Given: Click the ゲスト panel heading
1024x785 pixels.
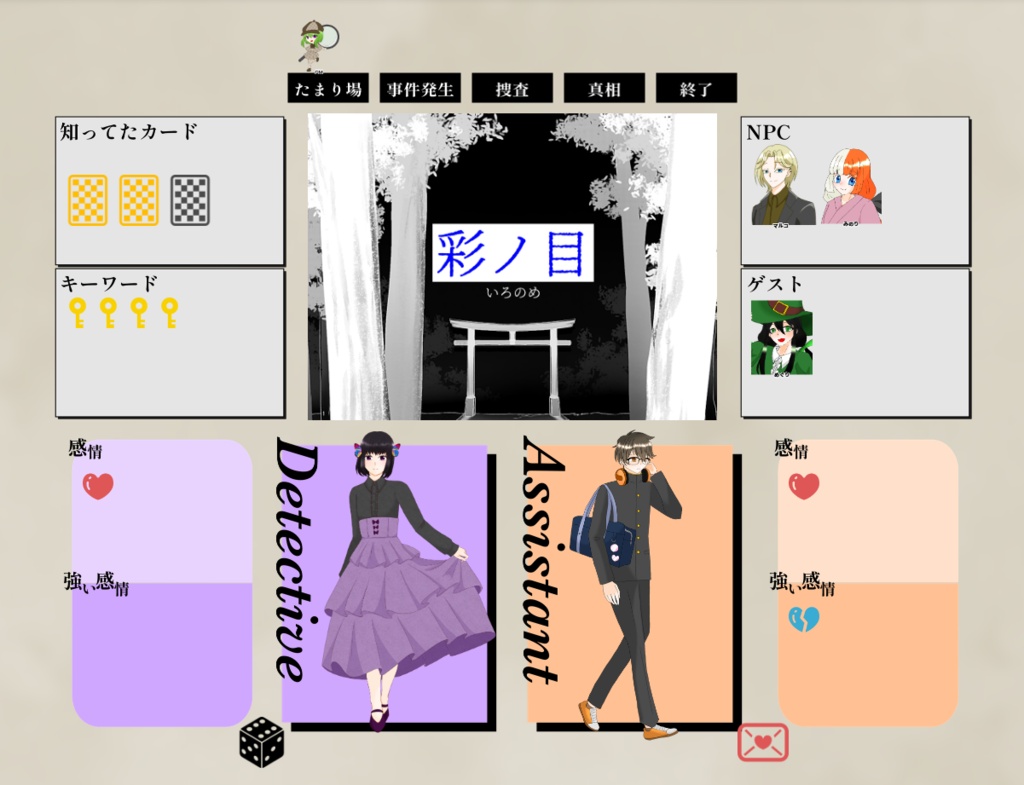Looking at the screenshot, I should click(x=775, y=284).
